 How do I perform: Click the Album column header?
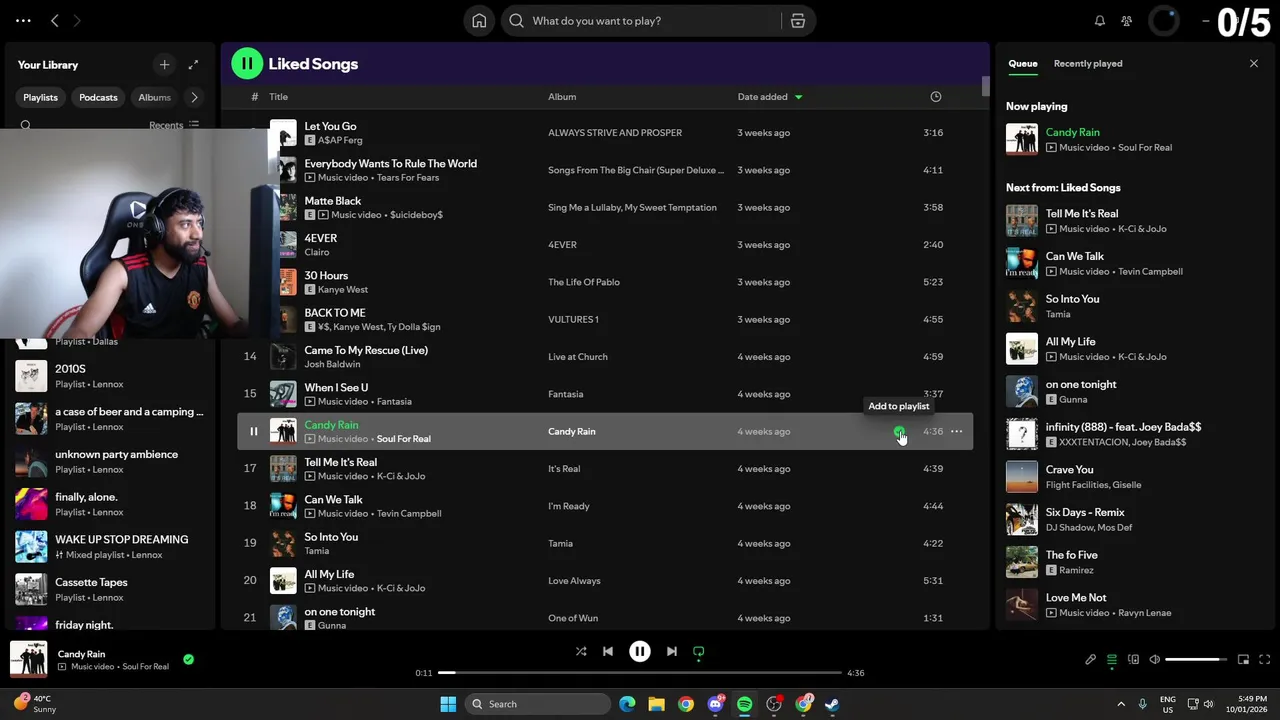coord(562,97)
